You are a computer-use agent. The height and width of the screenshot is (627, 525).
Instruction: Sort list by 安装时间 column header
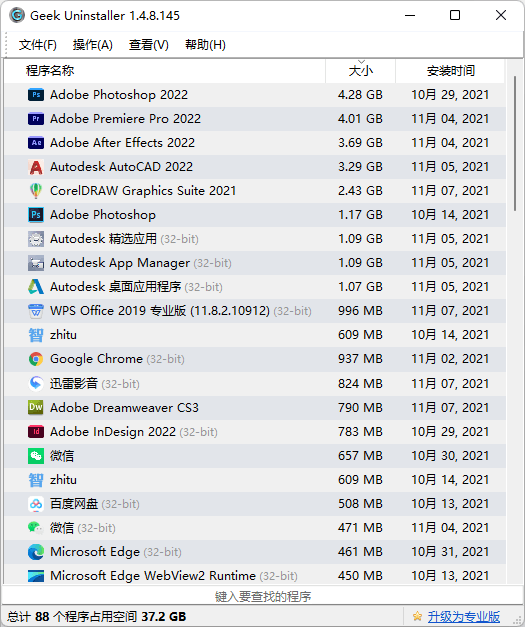pyautogui.click(x=450, y=71)
